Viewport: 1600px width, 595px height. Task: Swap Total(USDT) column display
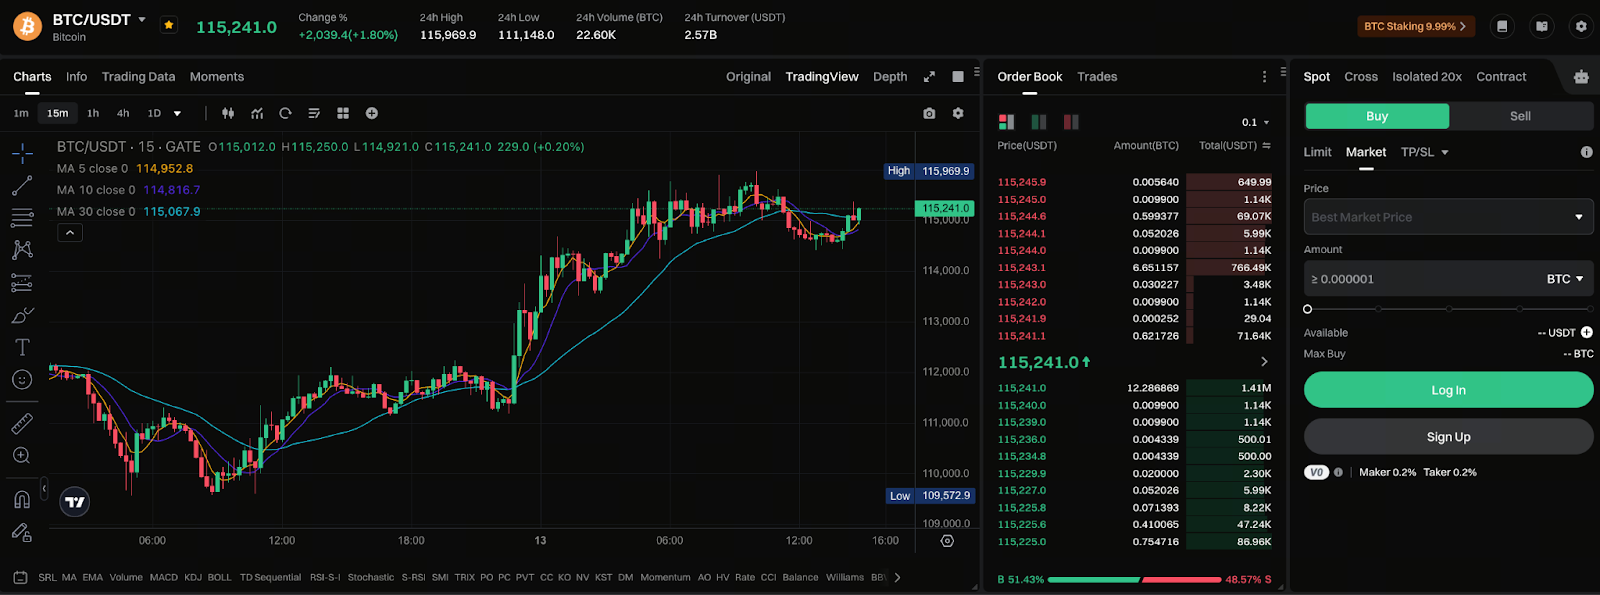tap(1267, 146)
